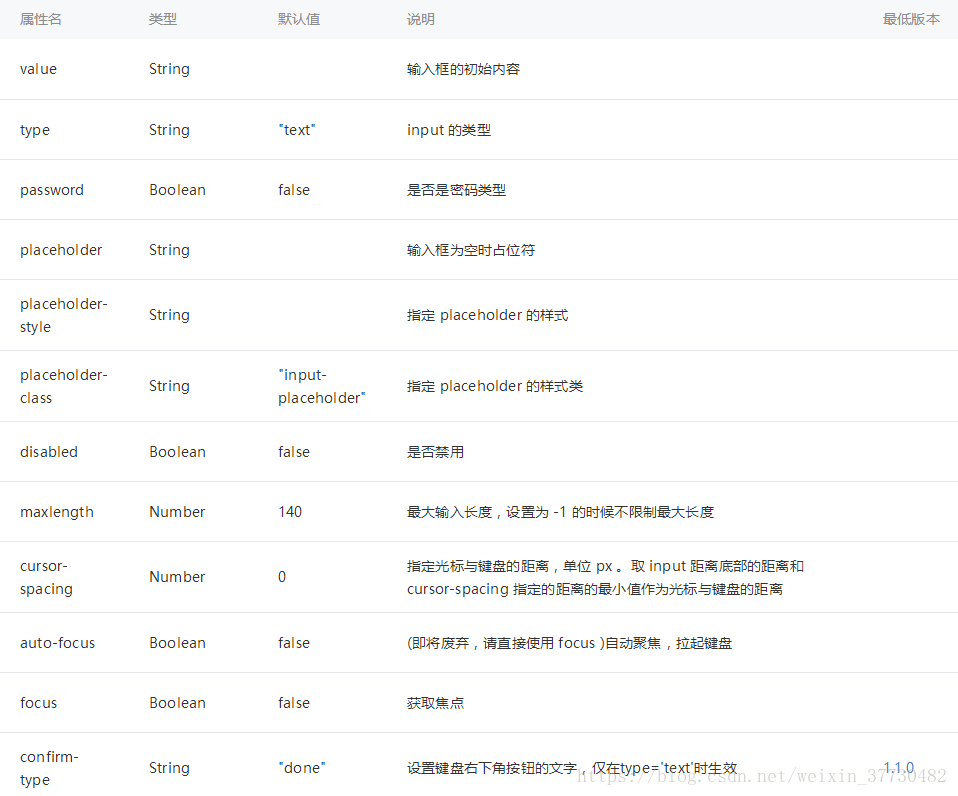958x796 pixels.
Task: Select the 'placeholder' attribute name cell
Action: click(61, 250)
